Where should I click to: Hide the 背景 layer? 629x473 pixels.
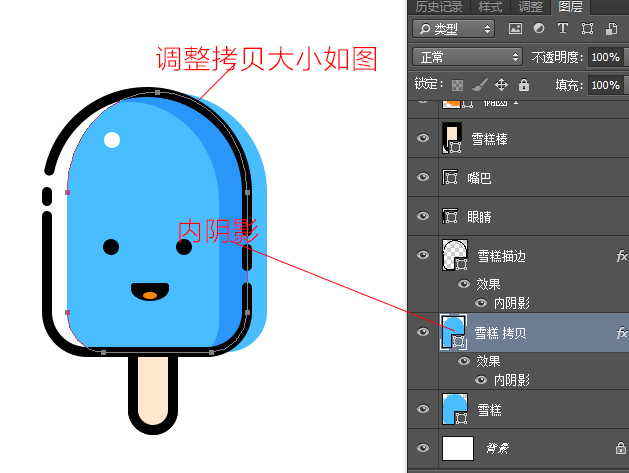coord(423,448)
